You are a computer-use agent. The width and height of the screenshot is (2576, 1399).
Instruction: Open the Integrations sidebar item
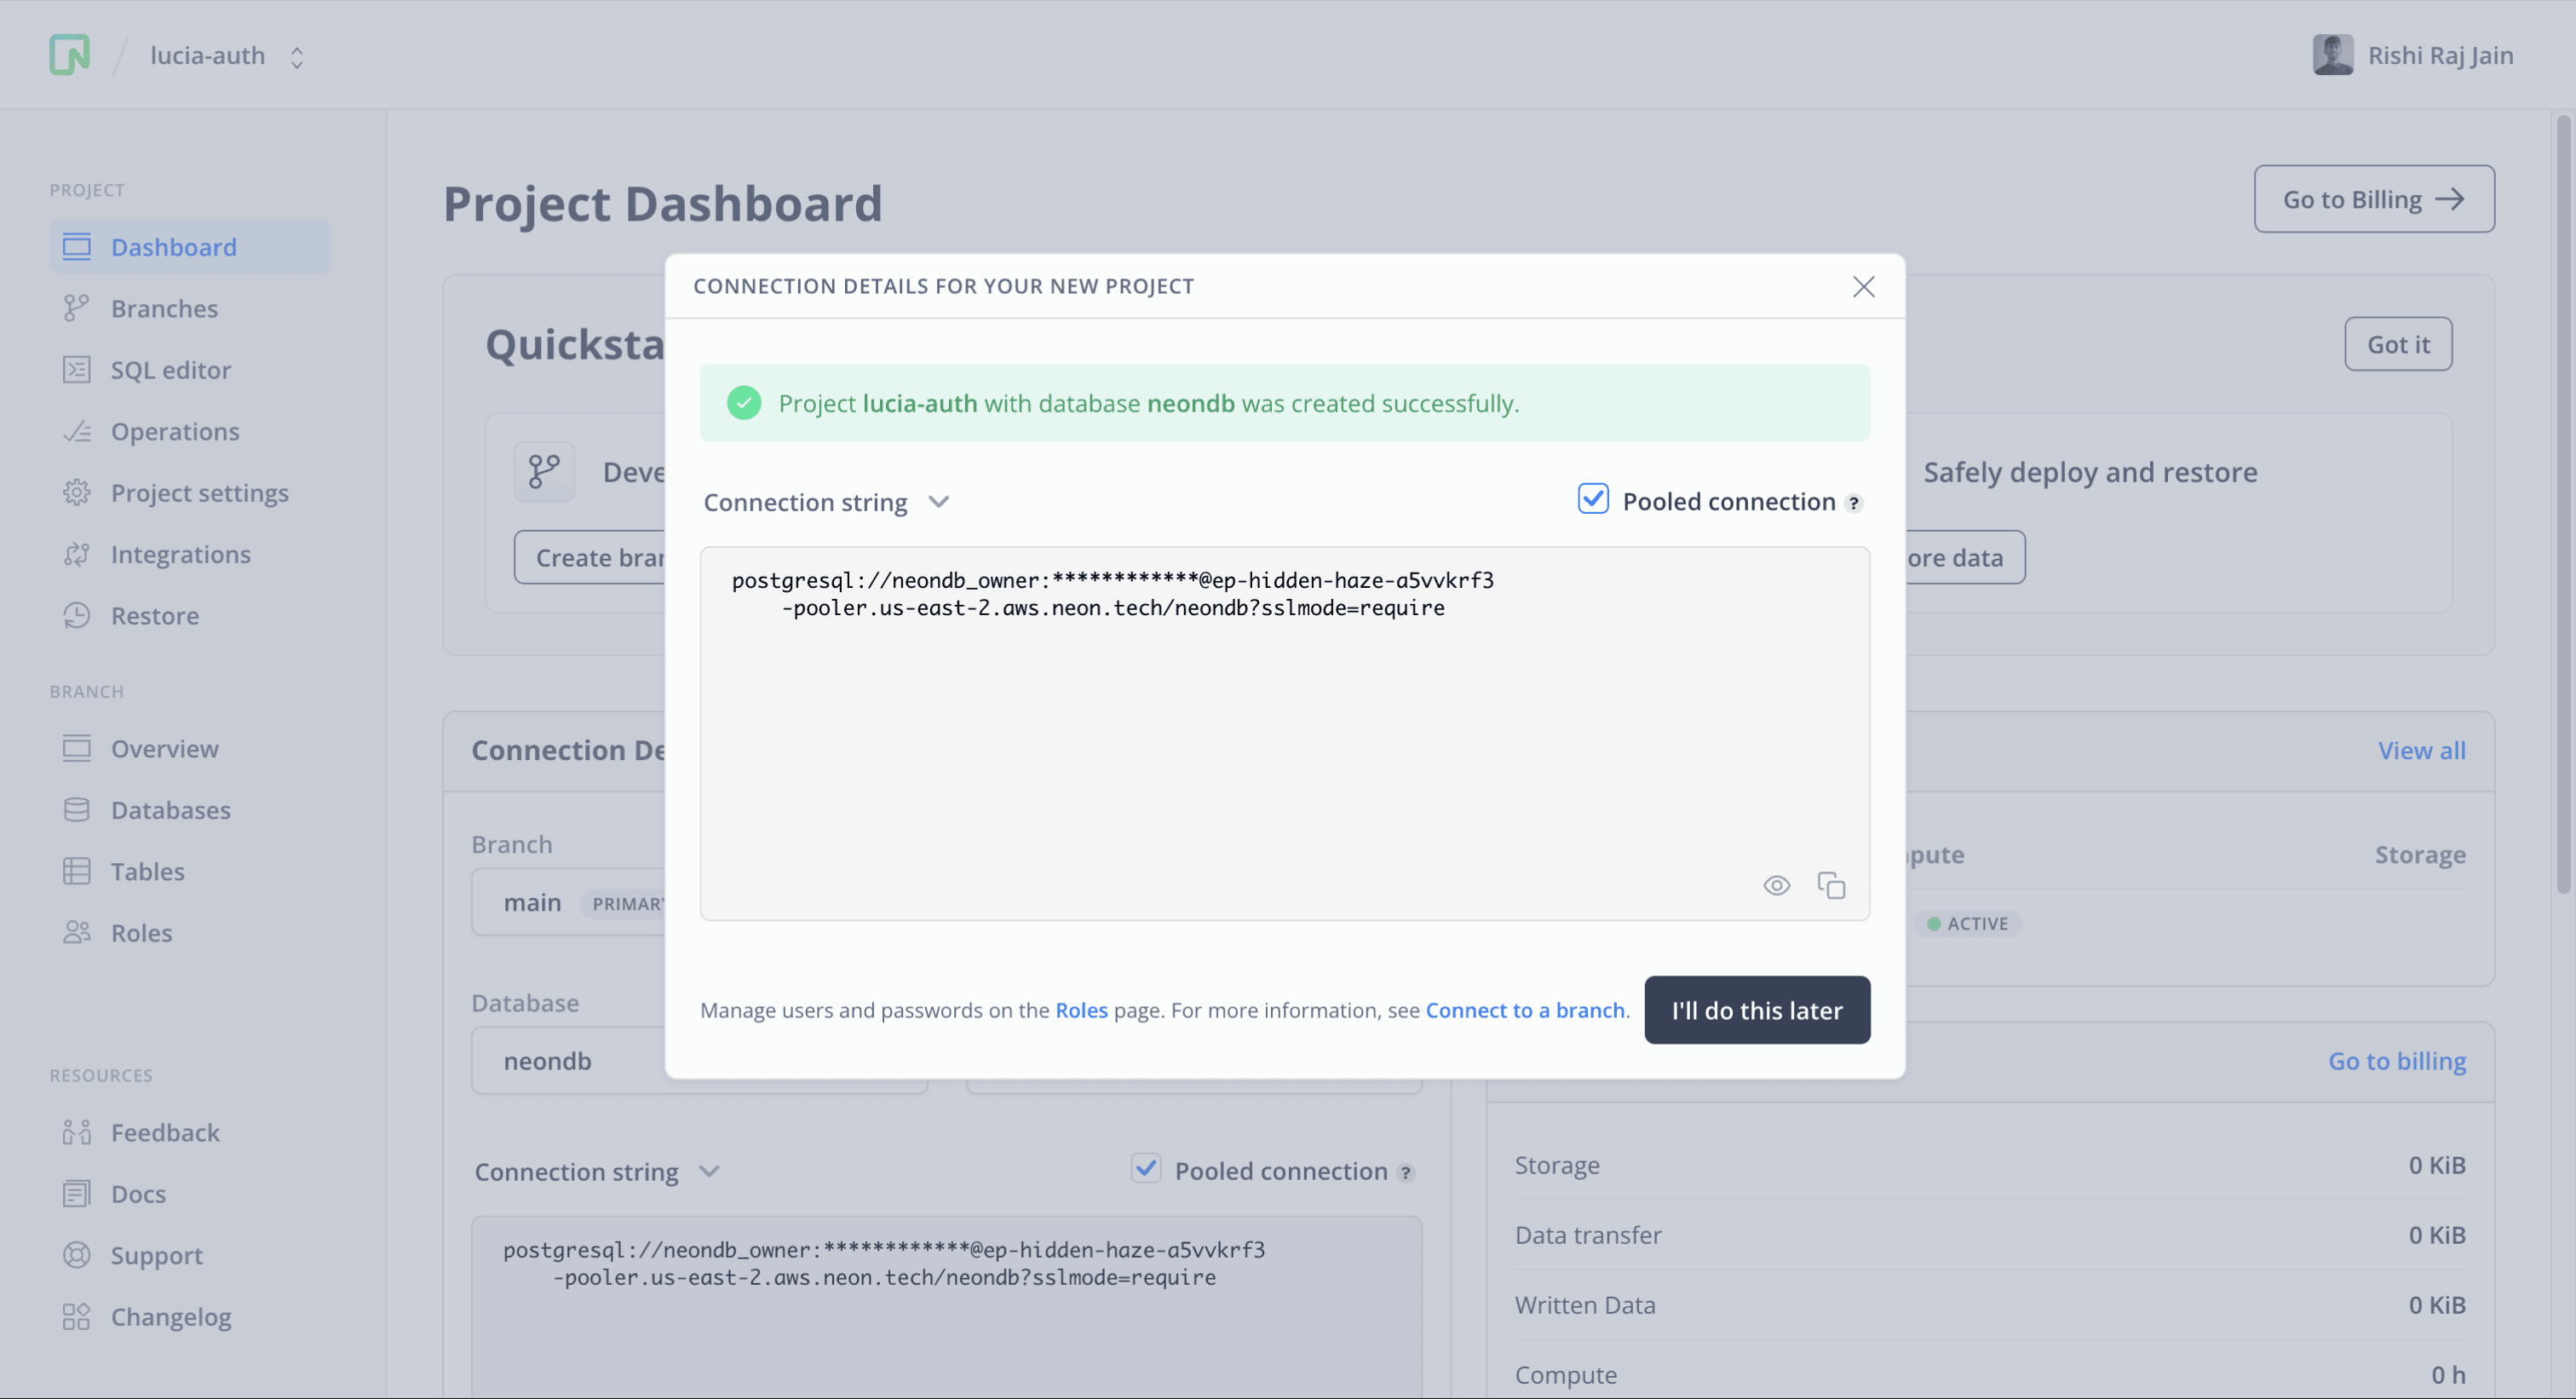tap(180, 555)
